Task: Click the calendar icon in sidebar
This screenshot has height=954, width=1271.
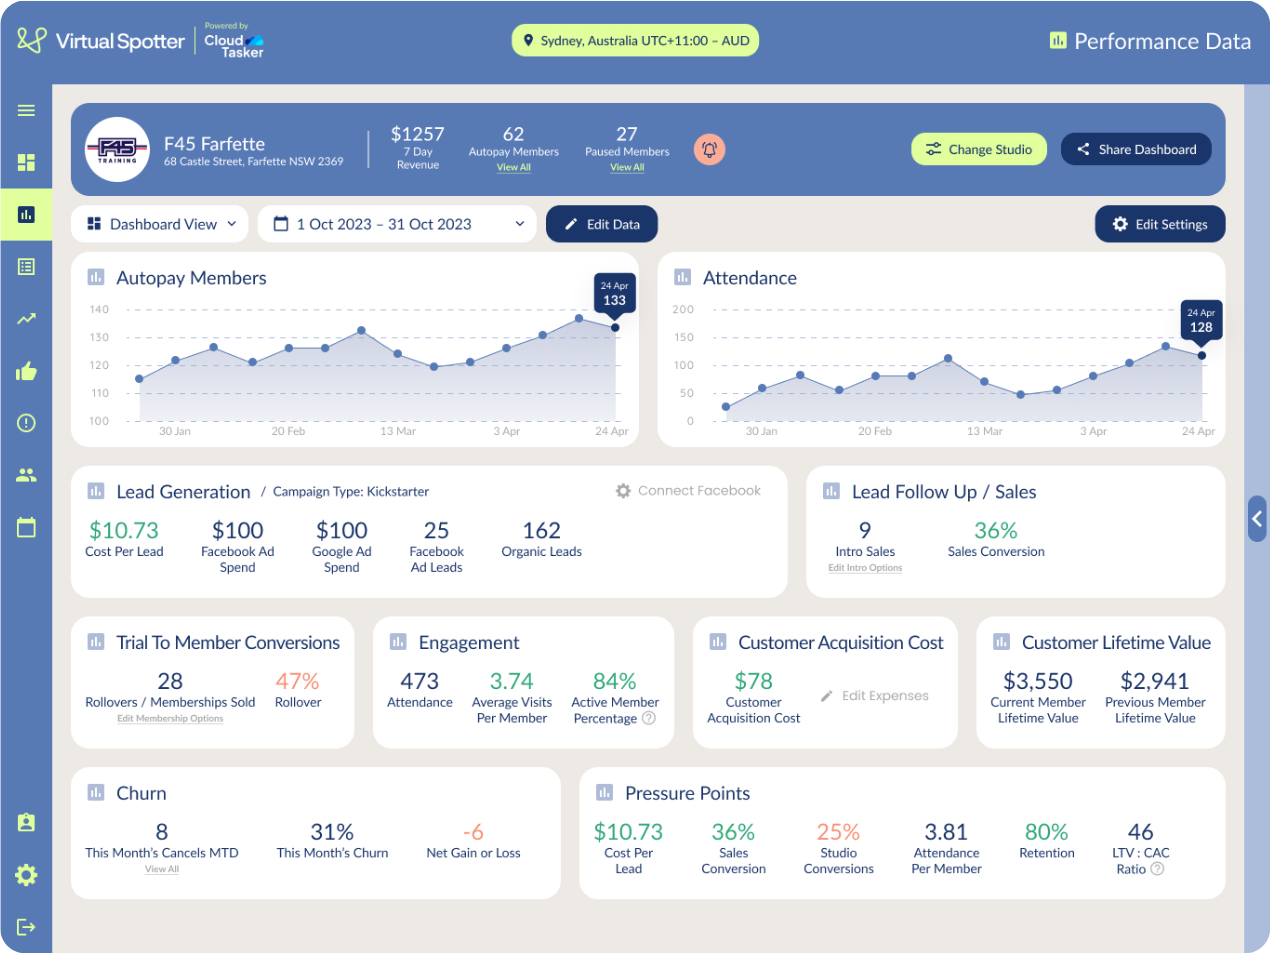Action: pos(26,527)
